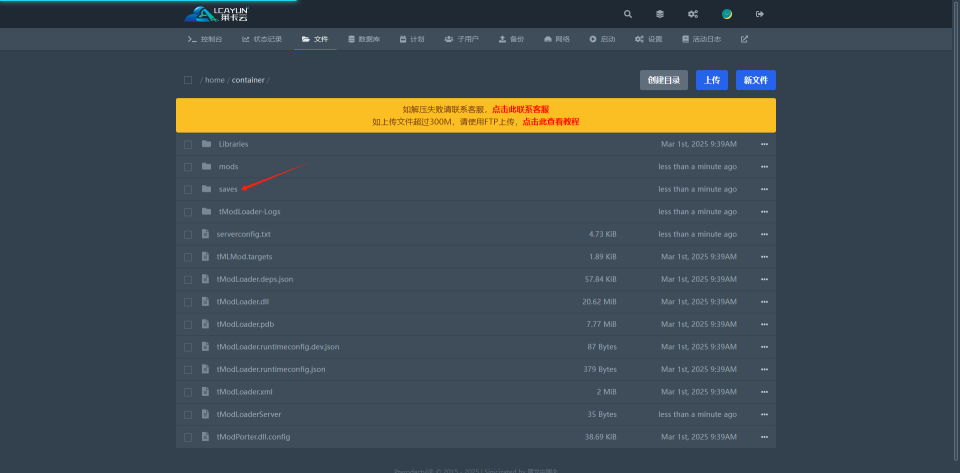Open the tModLoader-Logs folder
The width and height of the screenshot is (960, 473).
pos(249,212)
